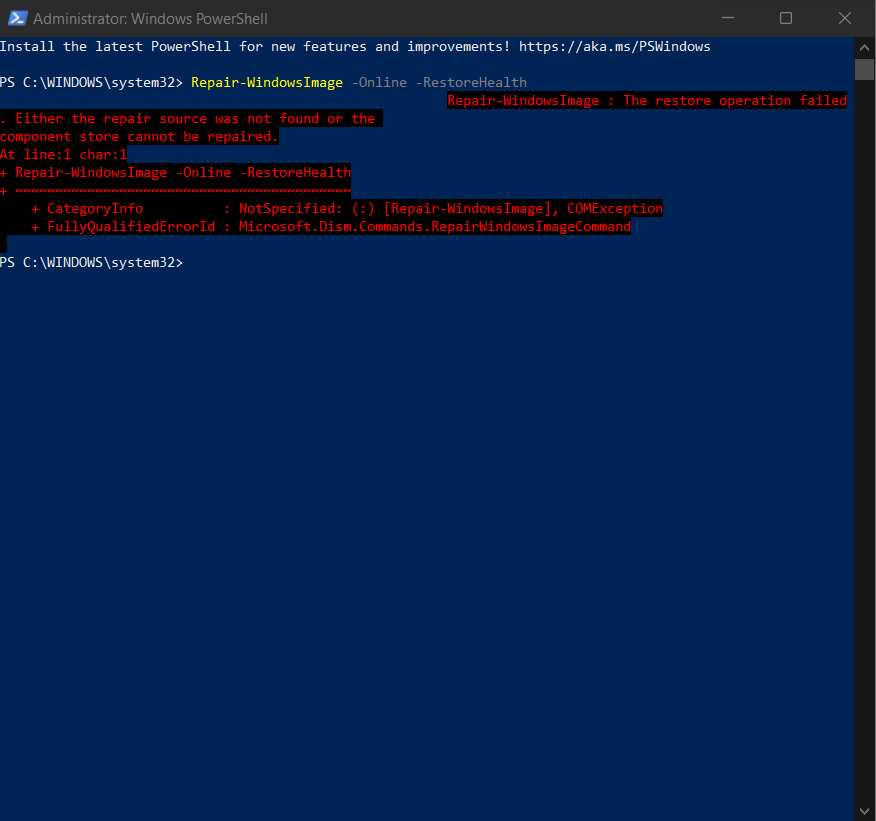Close the Administrator PowerShell window
The width and height of the screenshot is (876, 821).
coord(845,18)
